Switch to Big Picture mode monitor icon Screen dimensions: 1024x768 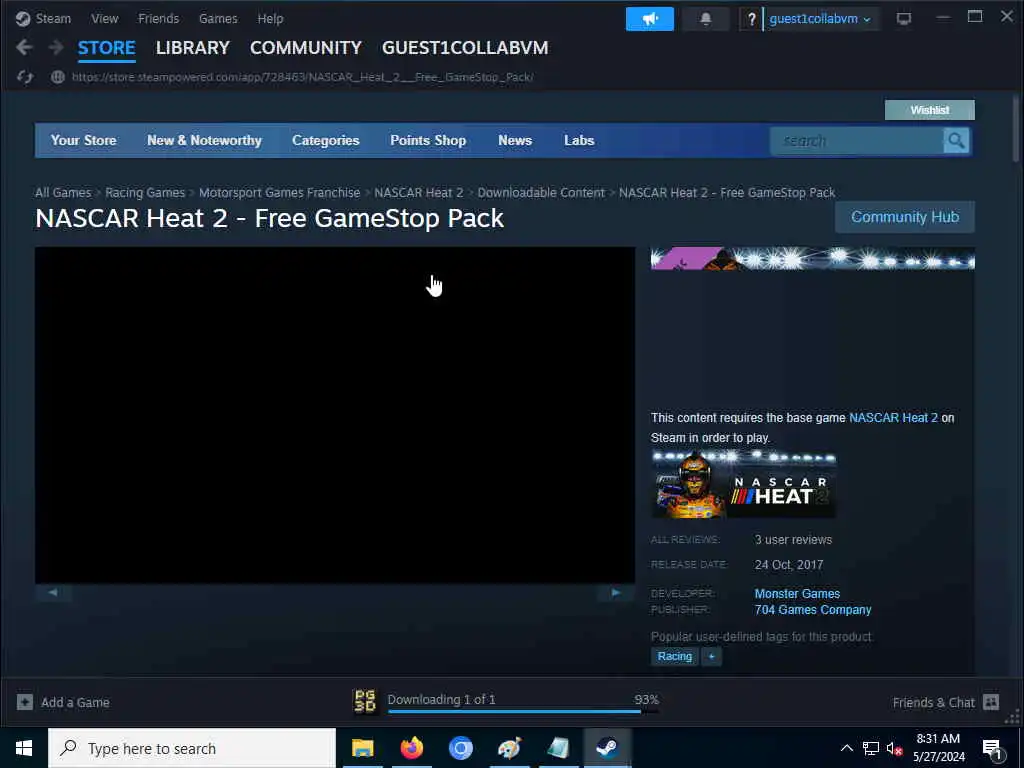click(x=904, y=19)
